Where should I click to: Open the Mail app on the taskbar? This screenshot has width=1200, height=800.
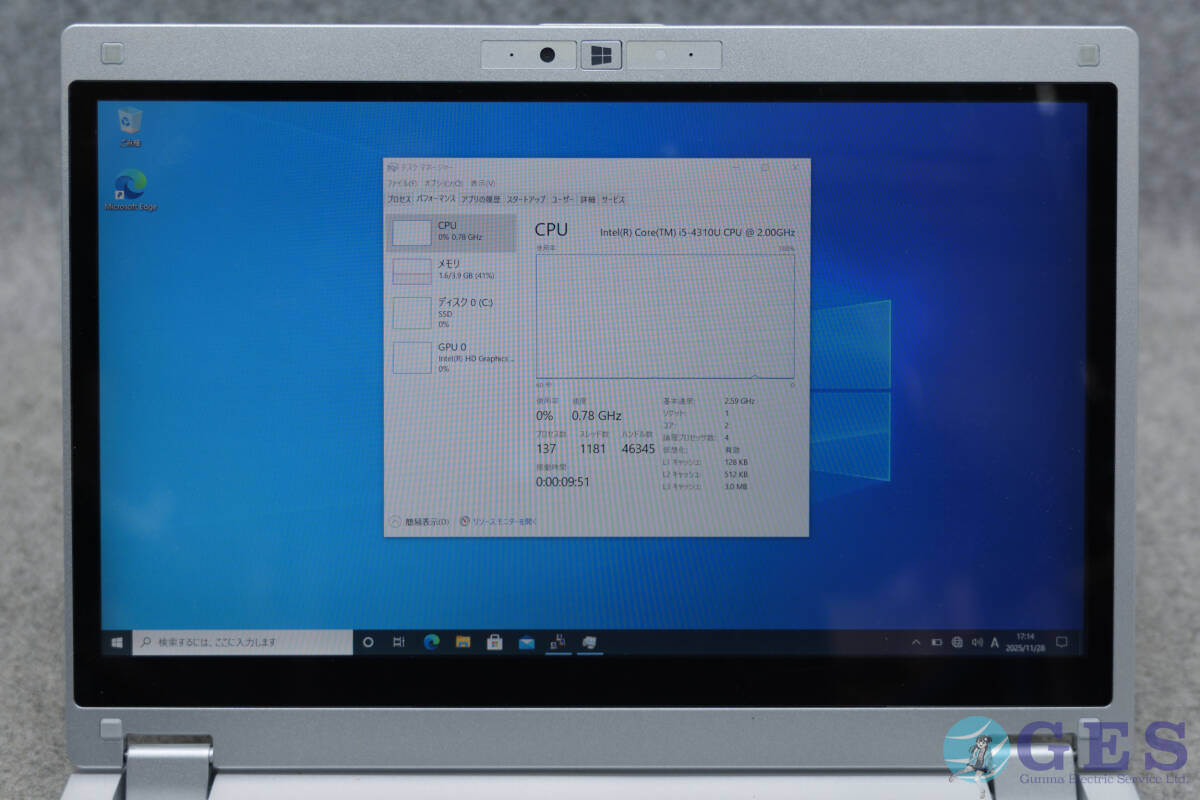[526, 642]
